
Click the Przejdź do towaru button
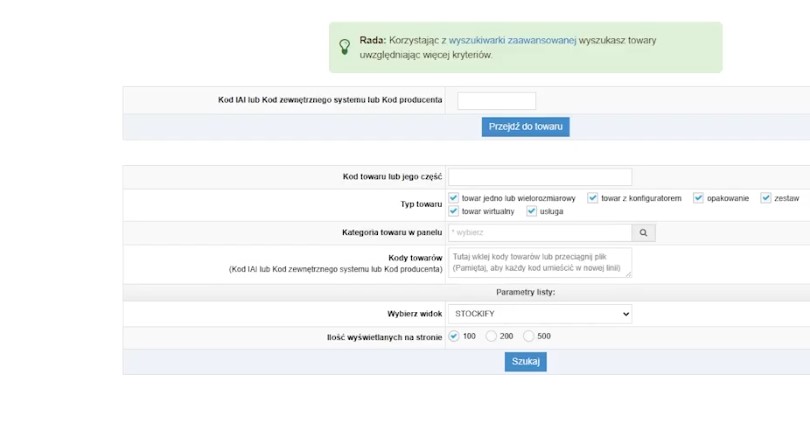click(x=525, y=127)
